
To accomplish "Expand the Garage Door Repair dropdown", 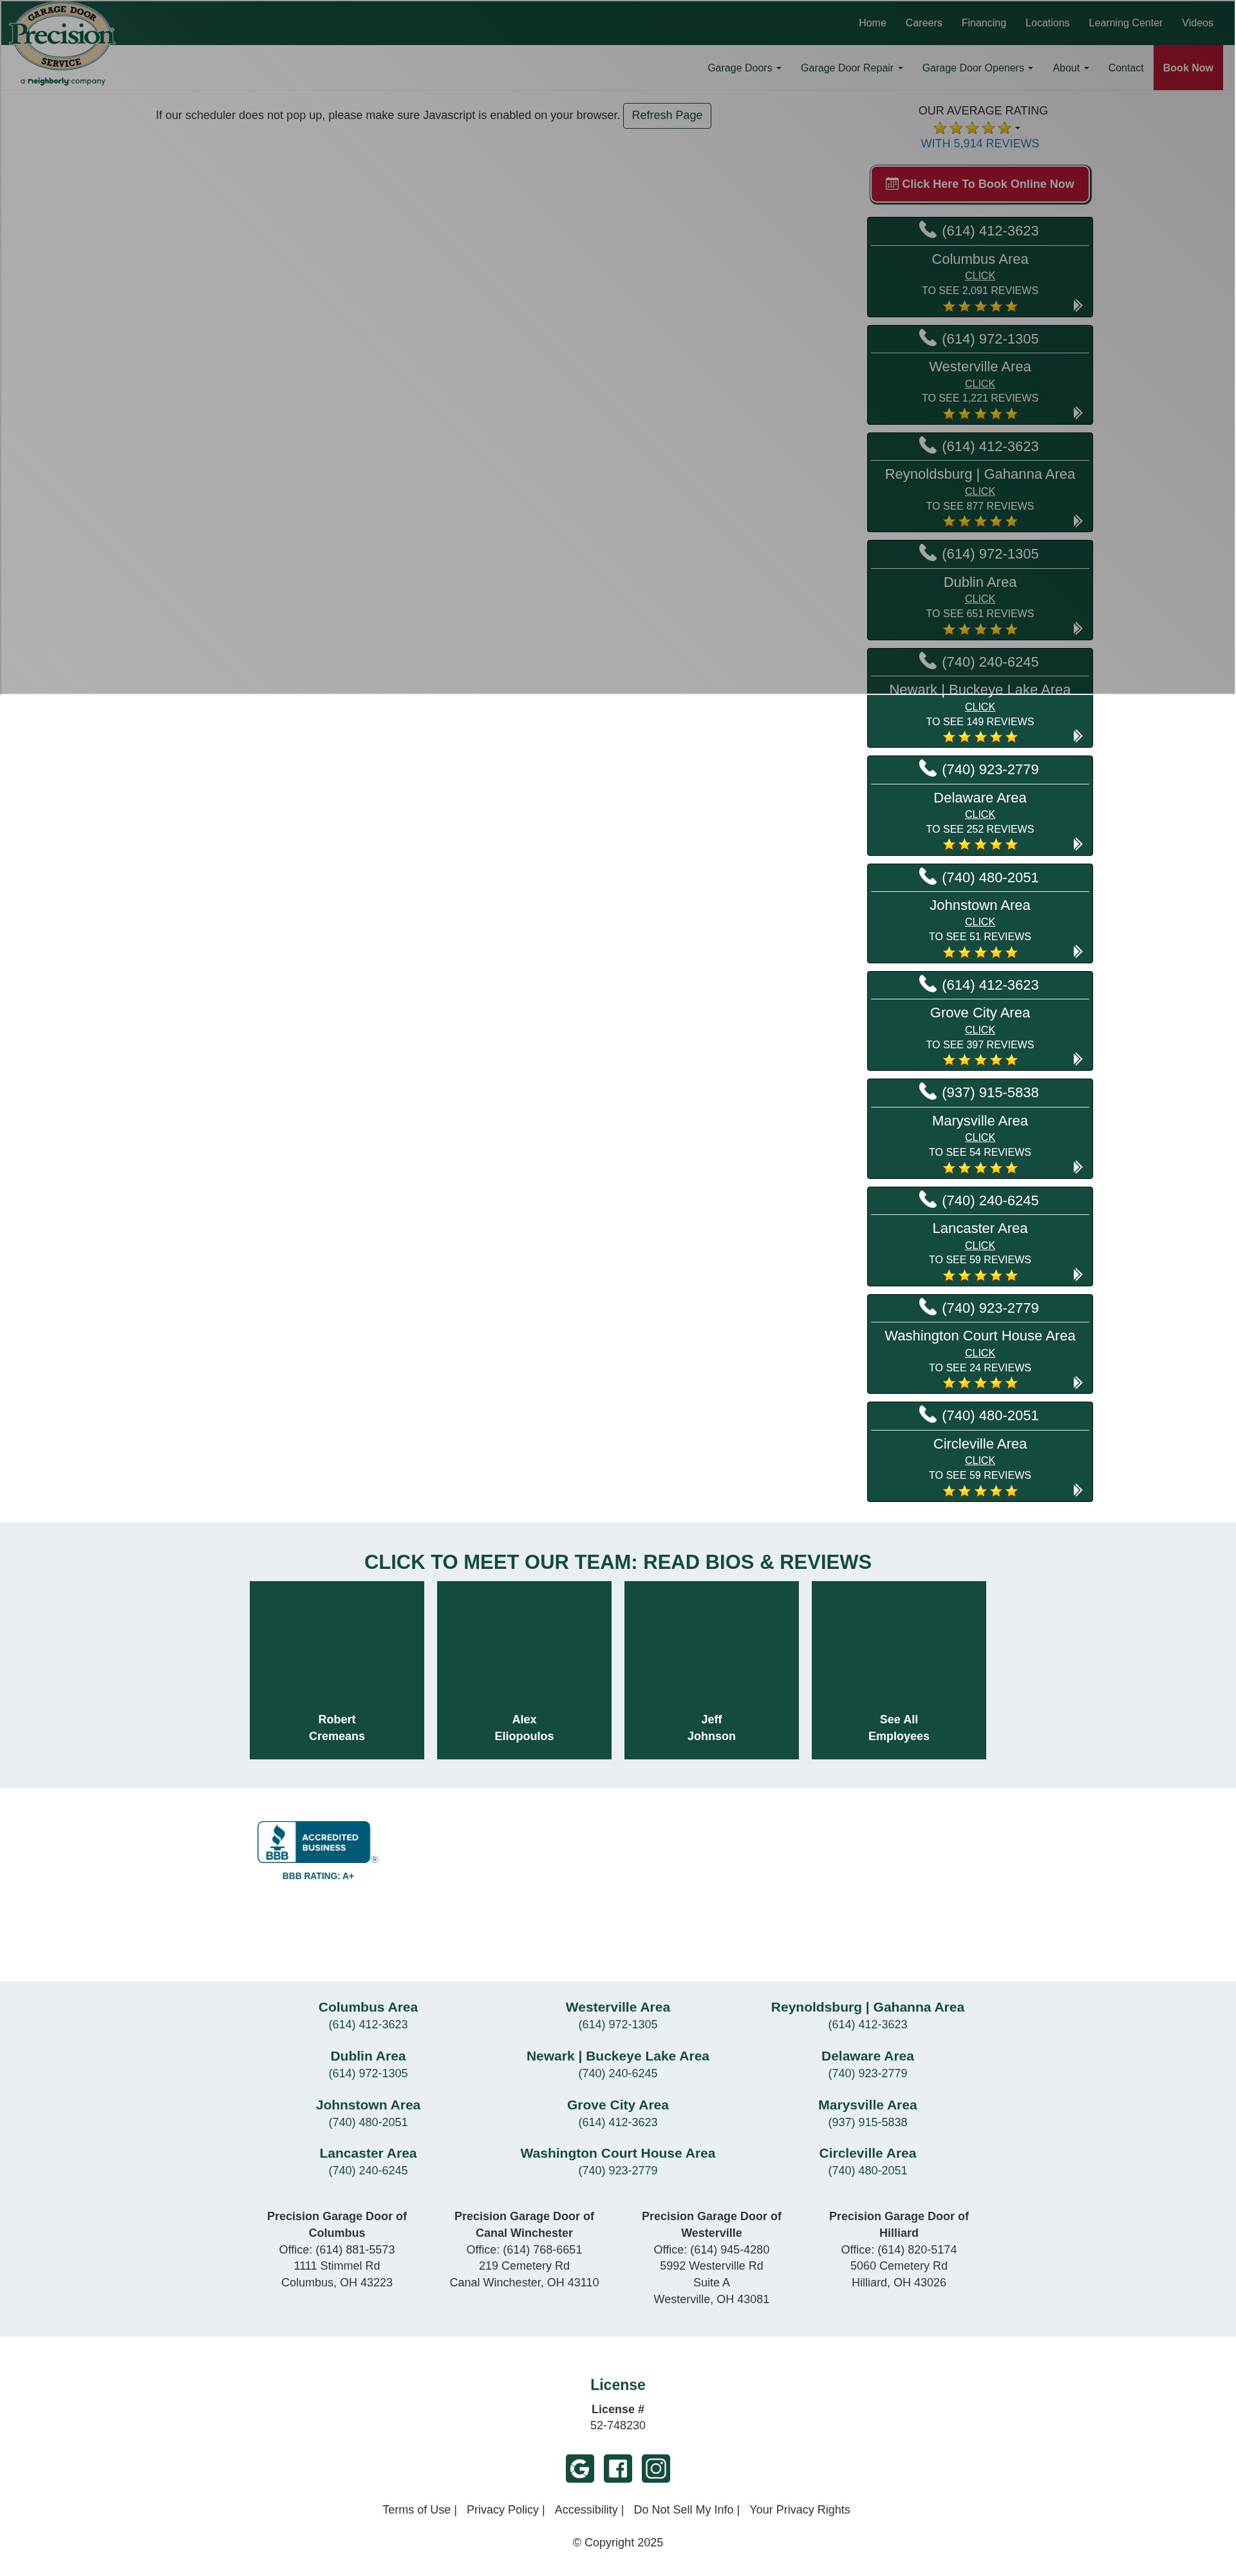I will click(851, 68).
